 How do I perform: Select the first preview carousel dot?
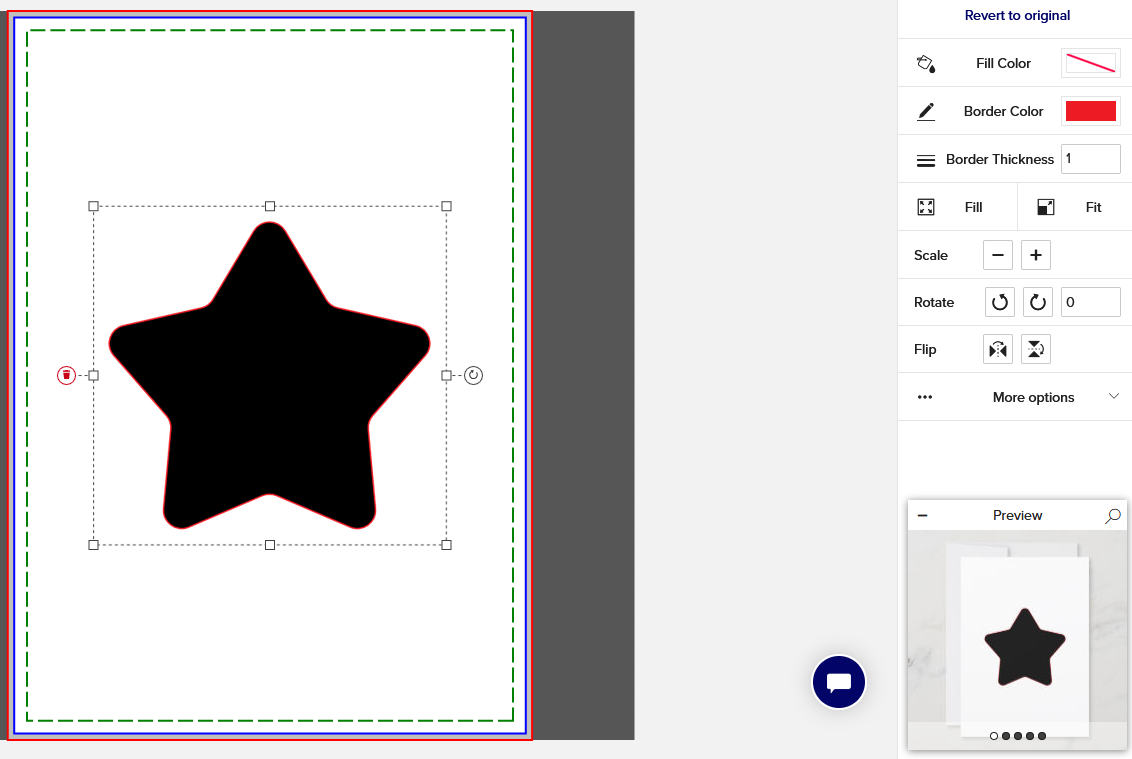[x=994, y=736]
